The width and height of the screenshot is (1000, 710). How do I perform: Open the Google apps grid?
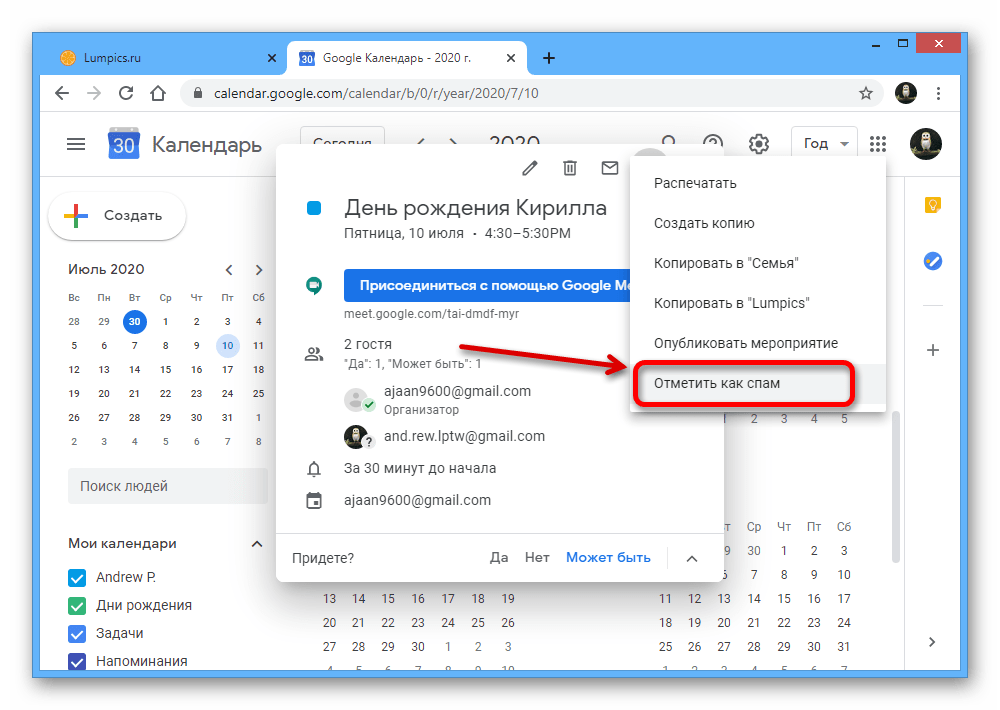tap(878, 144)
